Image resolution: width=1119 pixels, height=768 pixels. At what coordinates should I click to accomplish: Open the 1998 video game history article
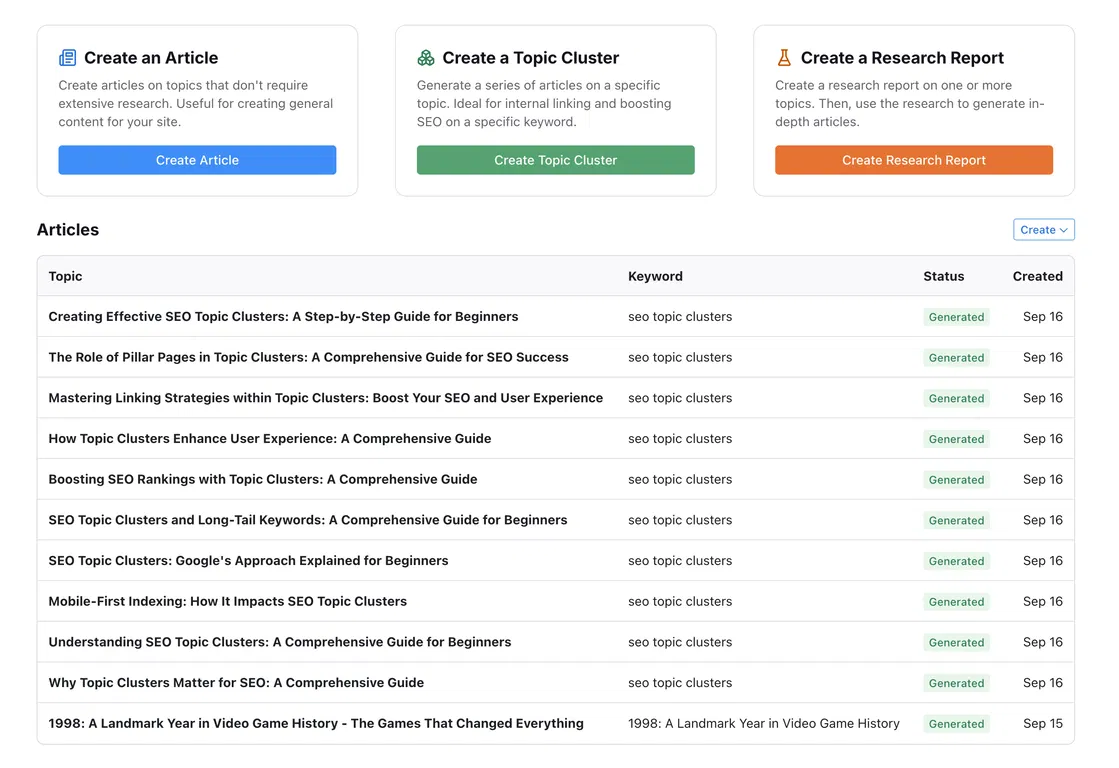316,723
